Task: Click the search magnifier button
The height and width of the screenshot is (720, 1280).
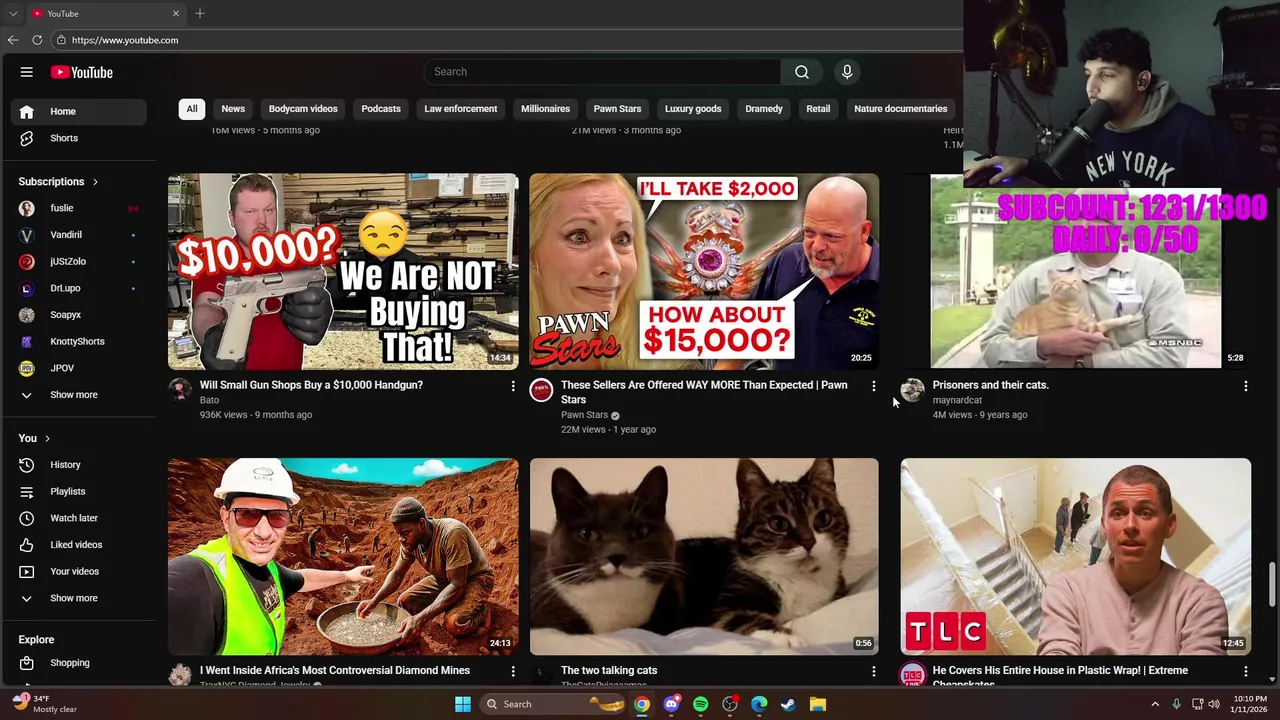Action: [802, 72]
